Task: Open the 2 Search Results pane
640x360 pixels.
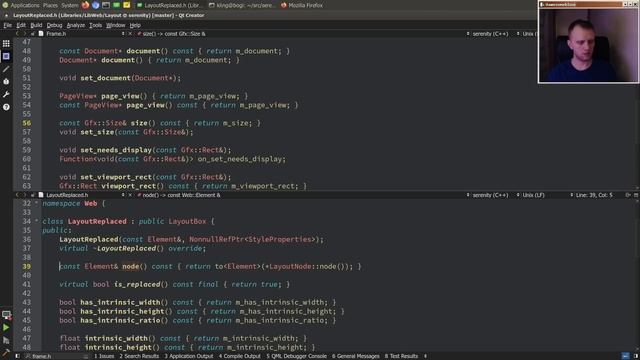Action: coord(139,356)
